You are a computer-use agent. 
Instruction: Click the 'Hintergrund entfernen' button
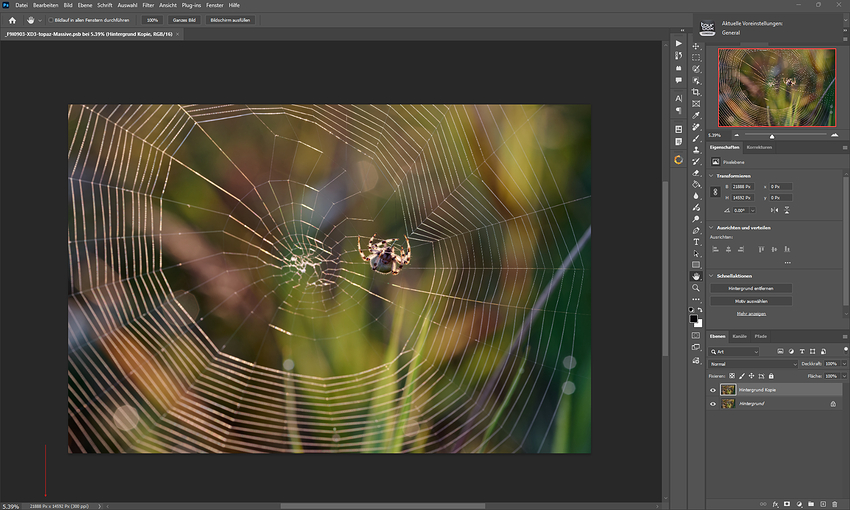[x=751, y=288]
